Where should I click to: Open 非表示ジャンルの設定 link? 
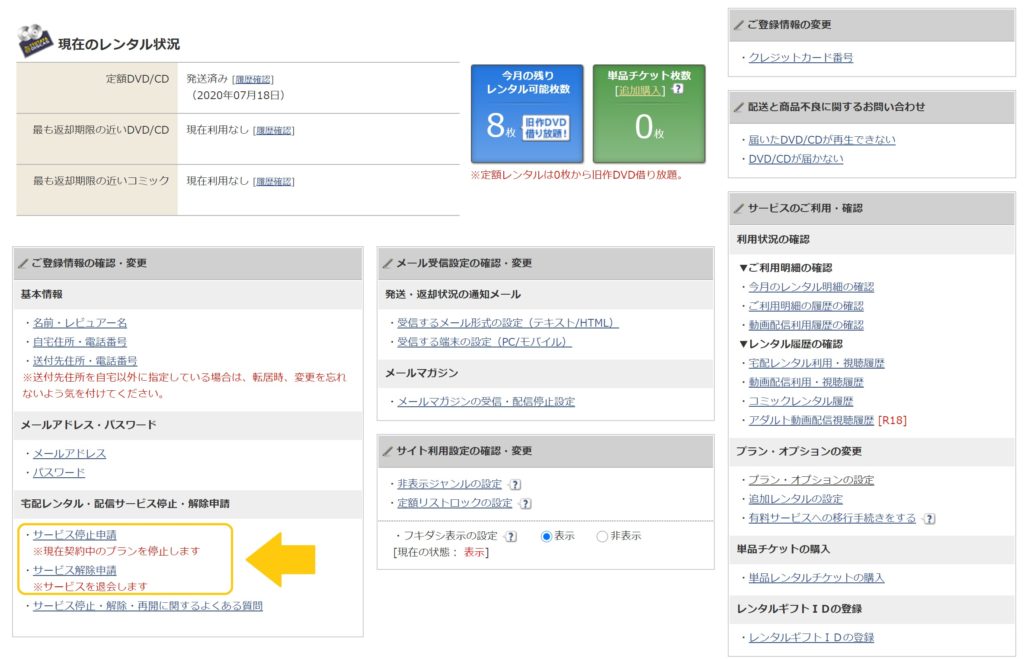pyautogui.click(x=449, y=484)
